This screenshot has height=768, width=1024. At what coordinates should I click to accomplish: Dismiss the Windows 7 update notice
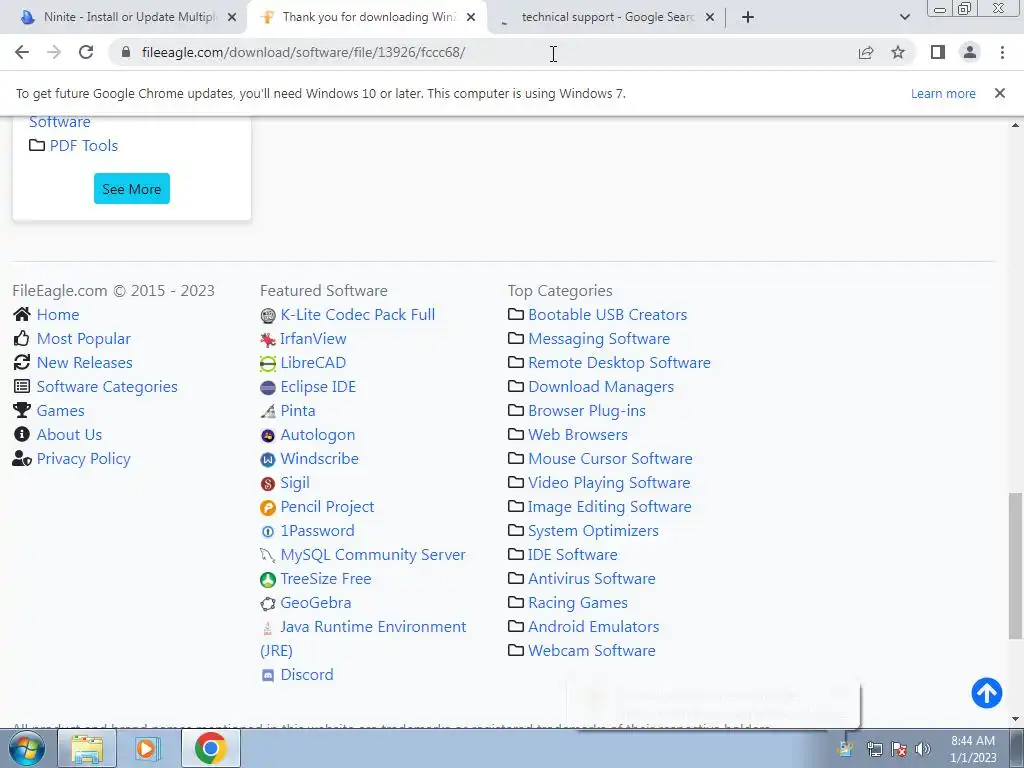click(999, 93)
